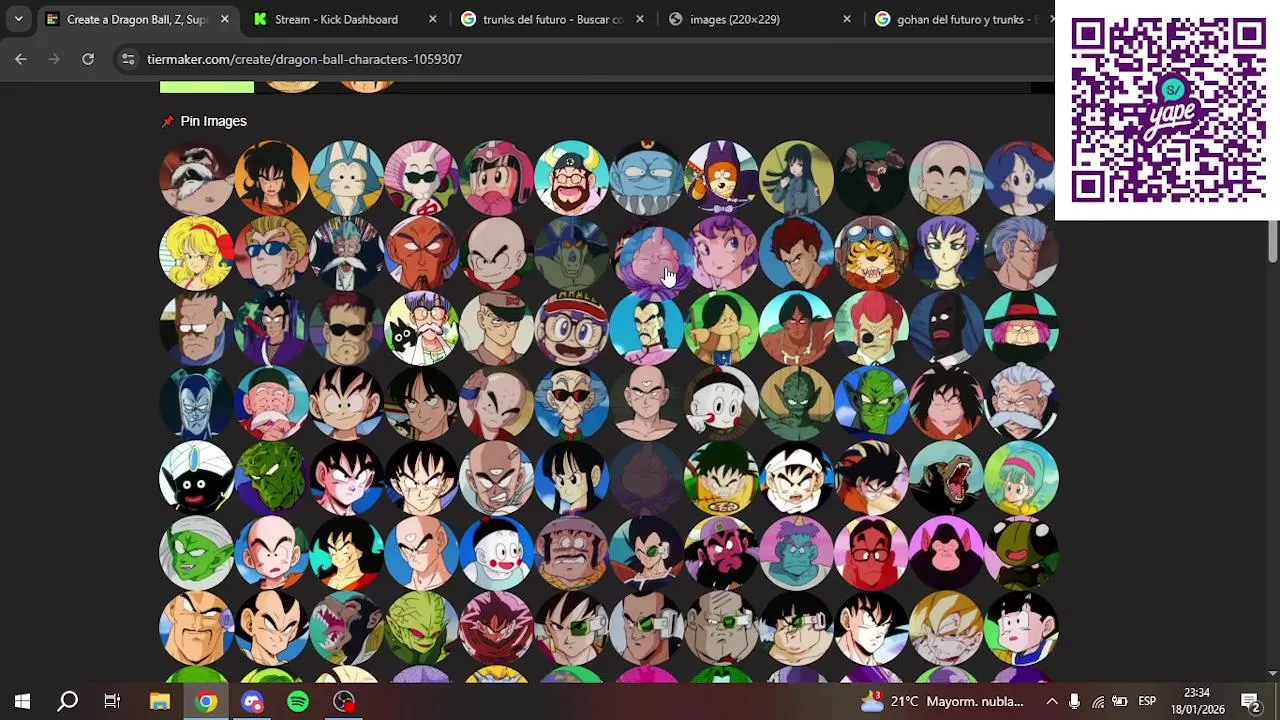Go back to the previous page
This screenshot has width=1280, height=720.
pyautogui.click(x=20, y=59)
